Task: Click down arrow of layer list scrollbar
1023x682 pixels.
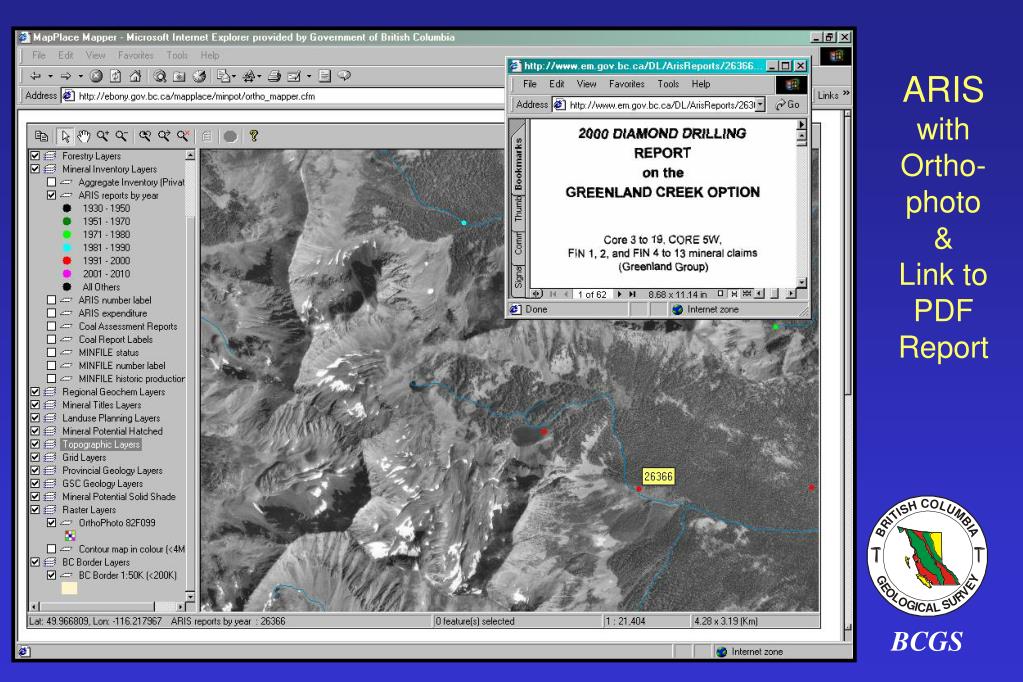Action: 190,597
